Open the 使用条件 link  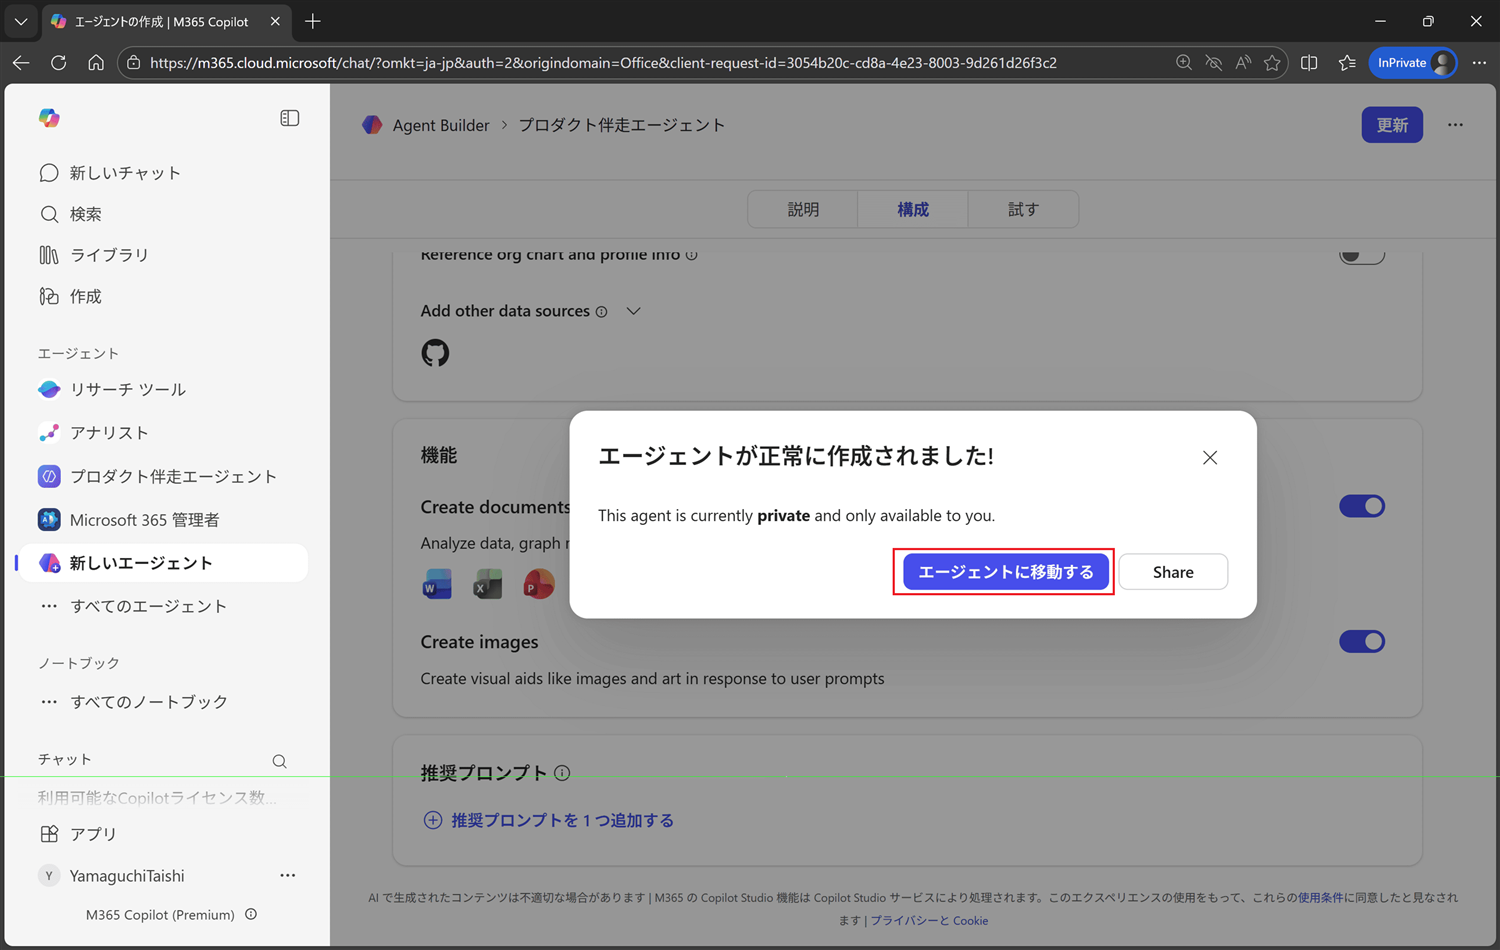[x=1320, y=898]
